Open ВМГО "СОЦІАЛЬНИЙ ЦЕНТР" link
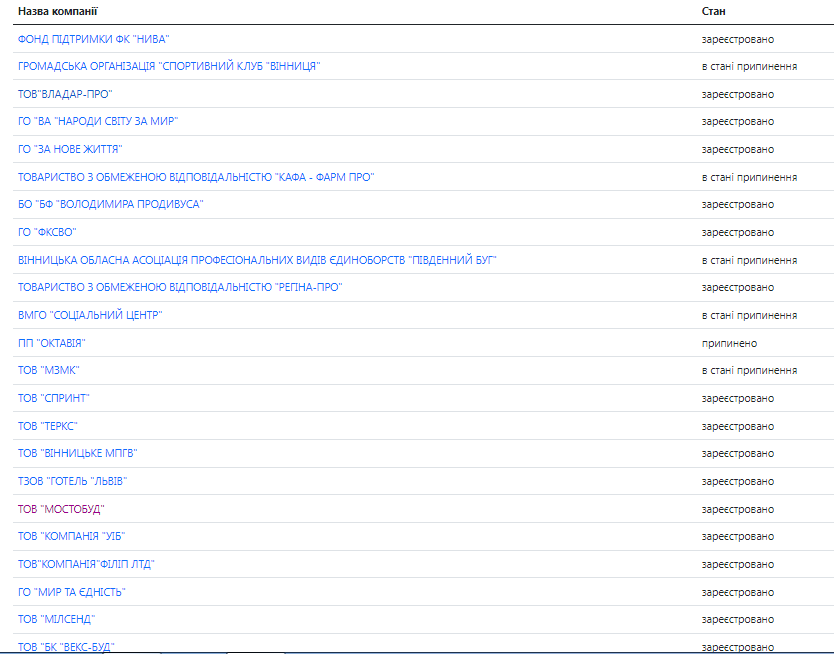 (x=90, y=315)
